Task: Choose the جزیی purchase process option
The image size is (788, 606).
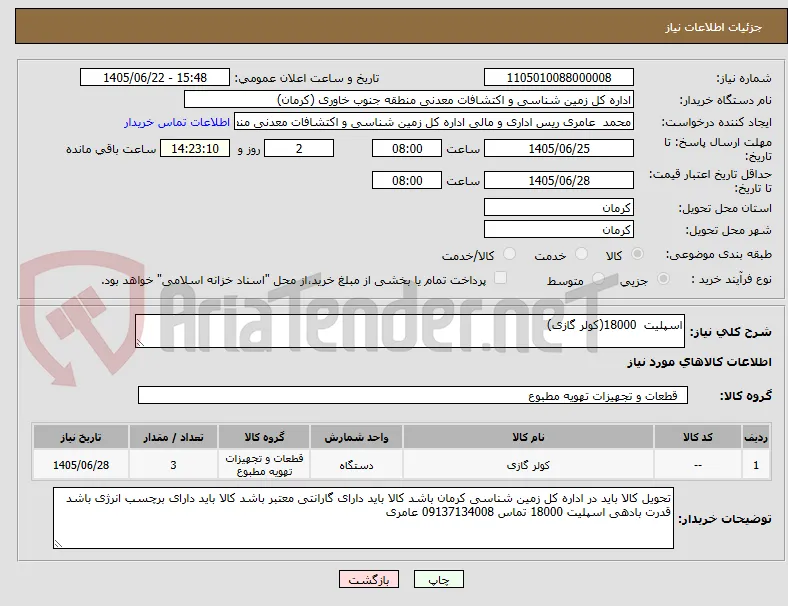Action: [x=663, y=279]
